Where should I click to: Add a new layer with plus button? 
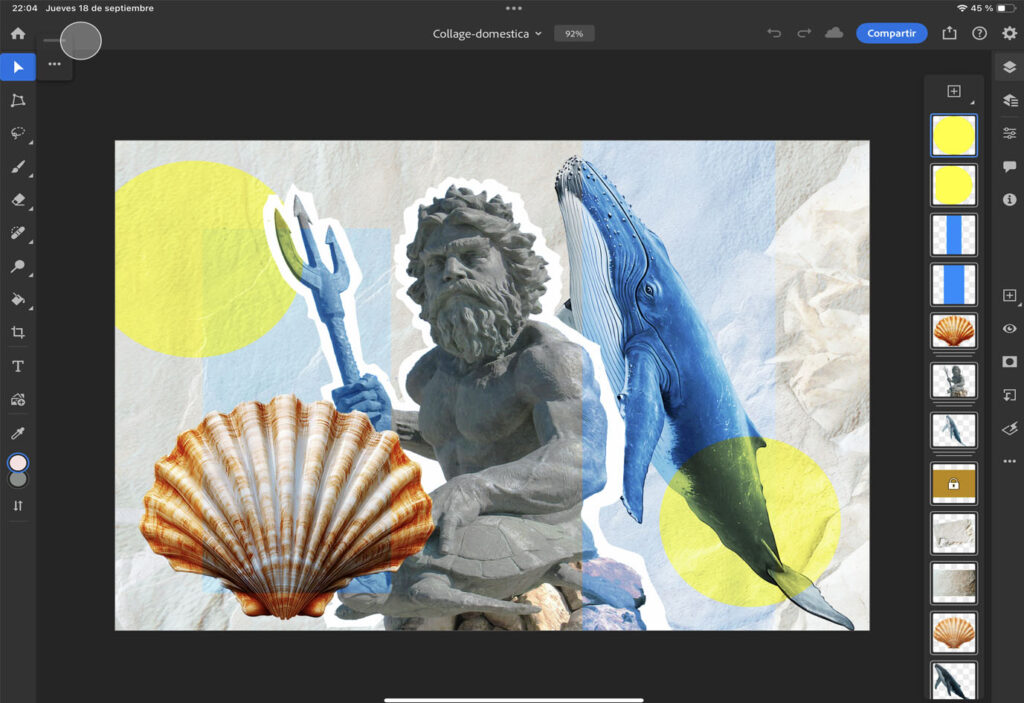coord(953,91)
